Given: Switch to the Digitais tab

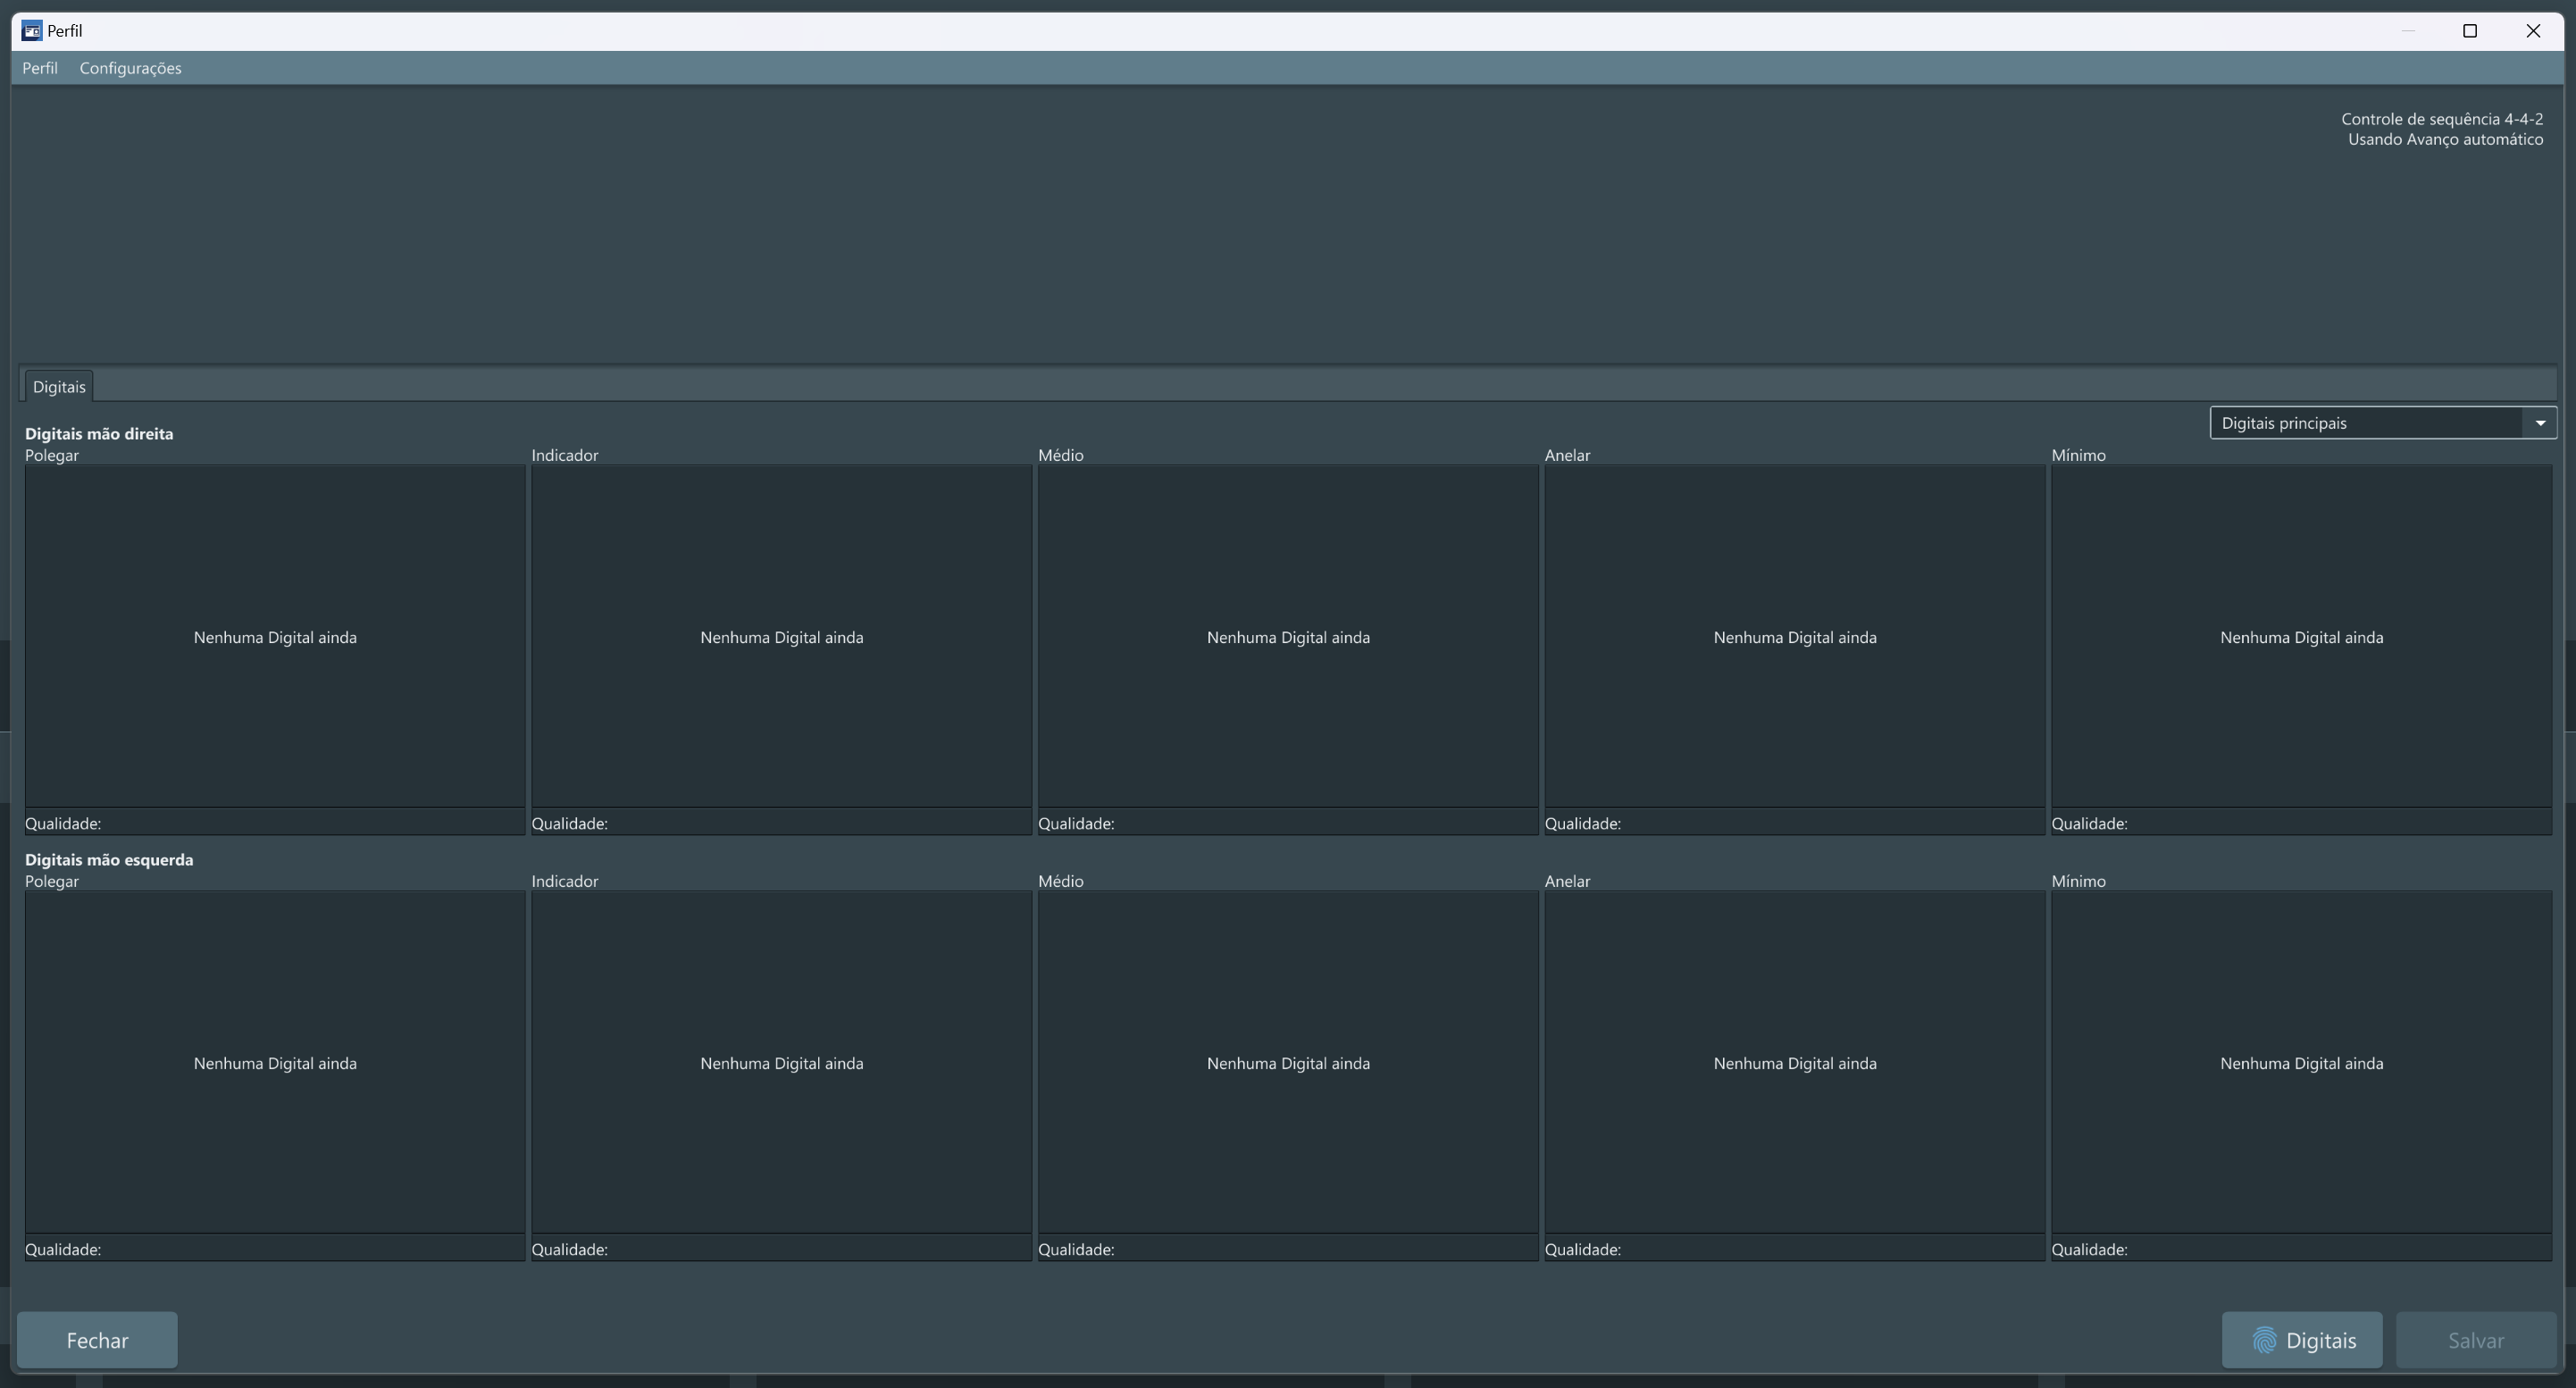Looking at the screenshot, I should (59, 386).
